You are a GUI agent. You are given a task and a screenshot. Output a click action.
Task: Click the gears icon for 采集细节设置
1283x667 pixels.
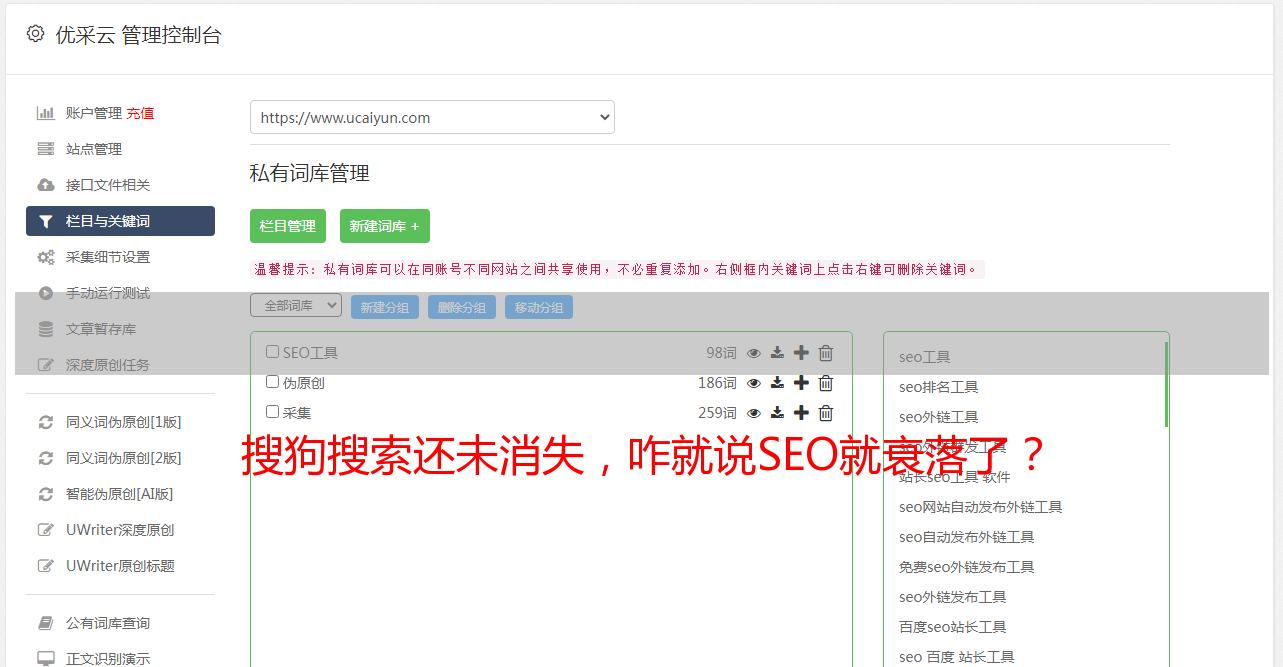[x=46, y=257]
